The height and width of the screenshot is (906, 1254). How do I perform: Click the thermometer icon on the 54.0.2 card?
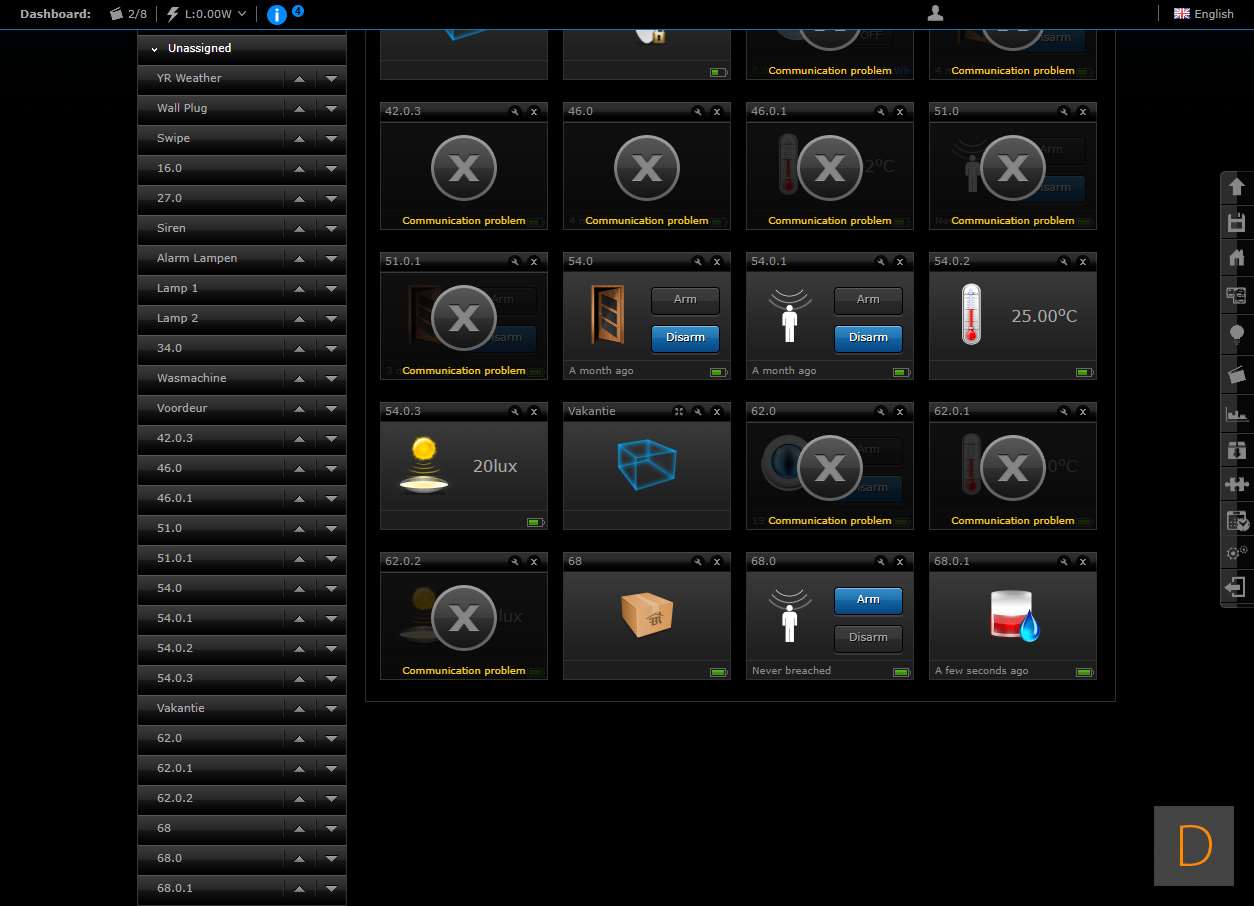coord(971,315)
